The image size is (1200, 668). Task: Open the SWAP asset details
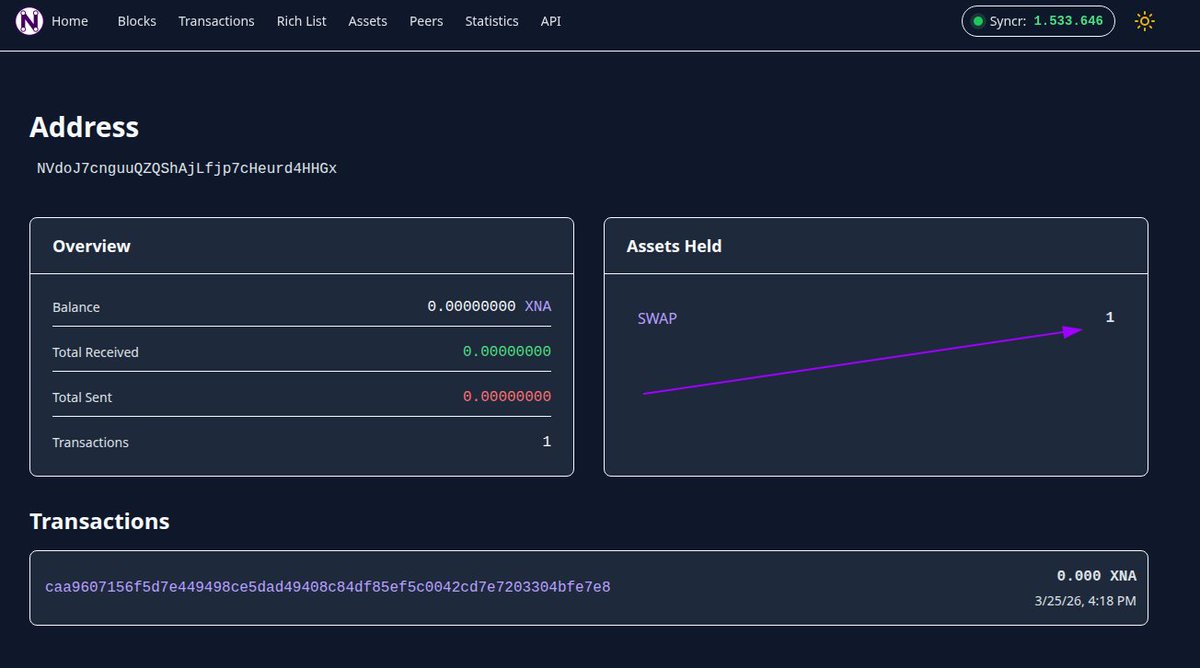pos(658,318)
